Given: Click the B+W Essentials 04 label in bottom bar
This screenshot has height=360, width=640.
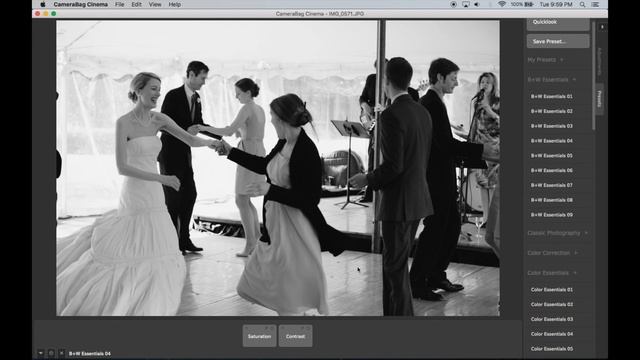Looking at the screenshot, I should point(90,353).
